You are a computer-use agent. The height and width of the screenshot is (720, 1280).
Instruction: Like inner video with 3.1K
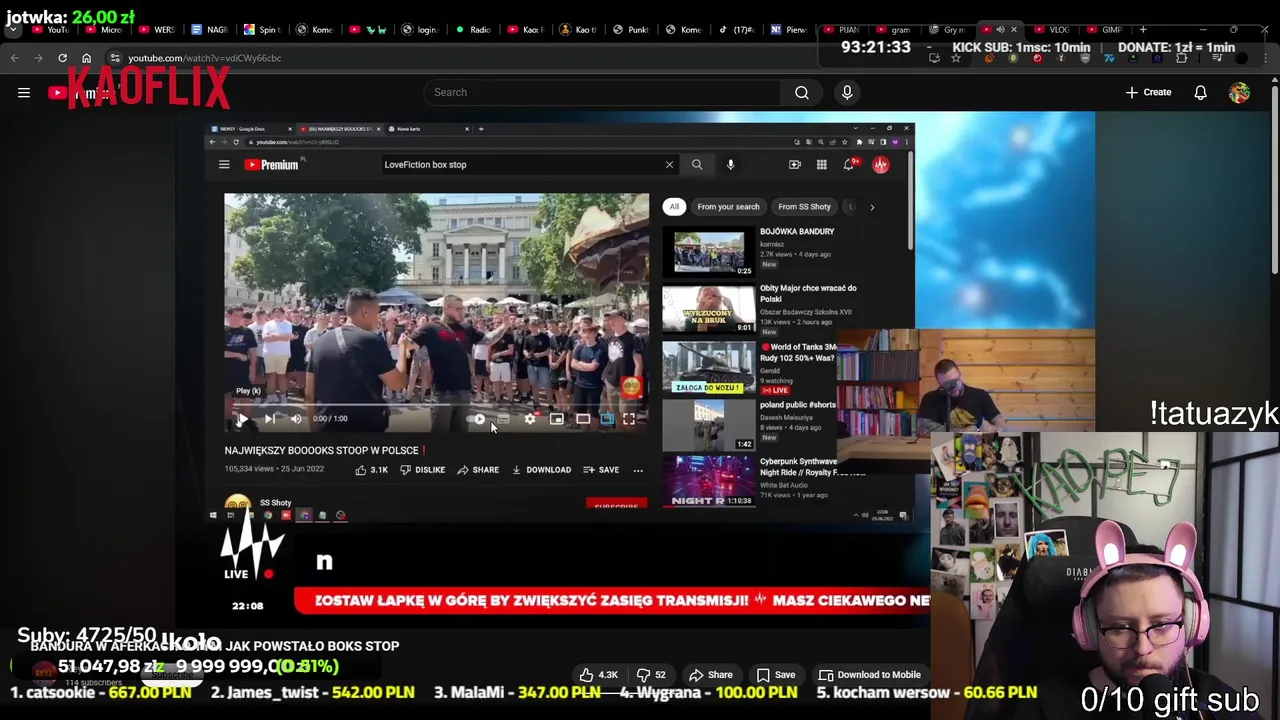click(371, 470)
